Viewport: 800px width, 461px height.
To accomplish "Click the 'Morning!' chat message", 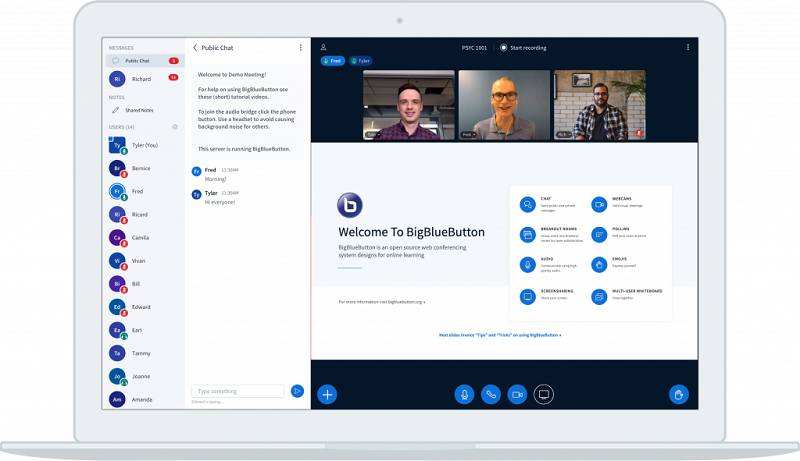I will [215, 179].
